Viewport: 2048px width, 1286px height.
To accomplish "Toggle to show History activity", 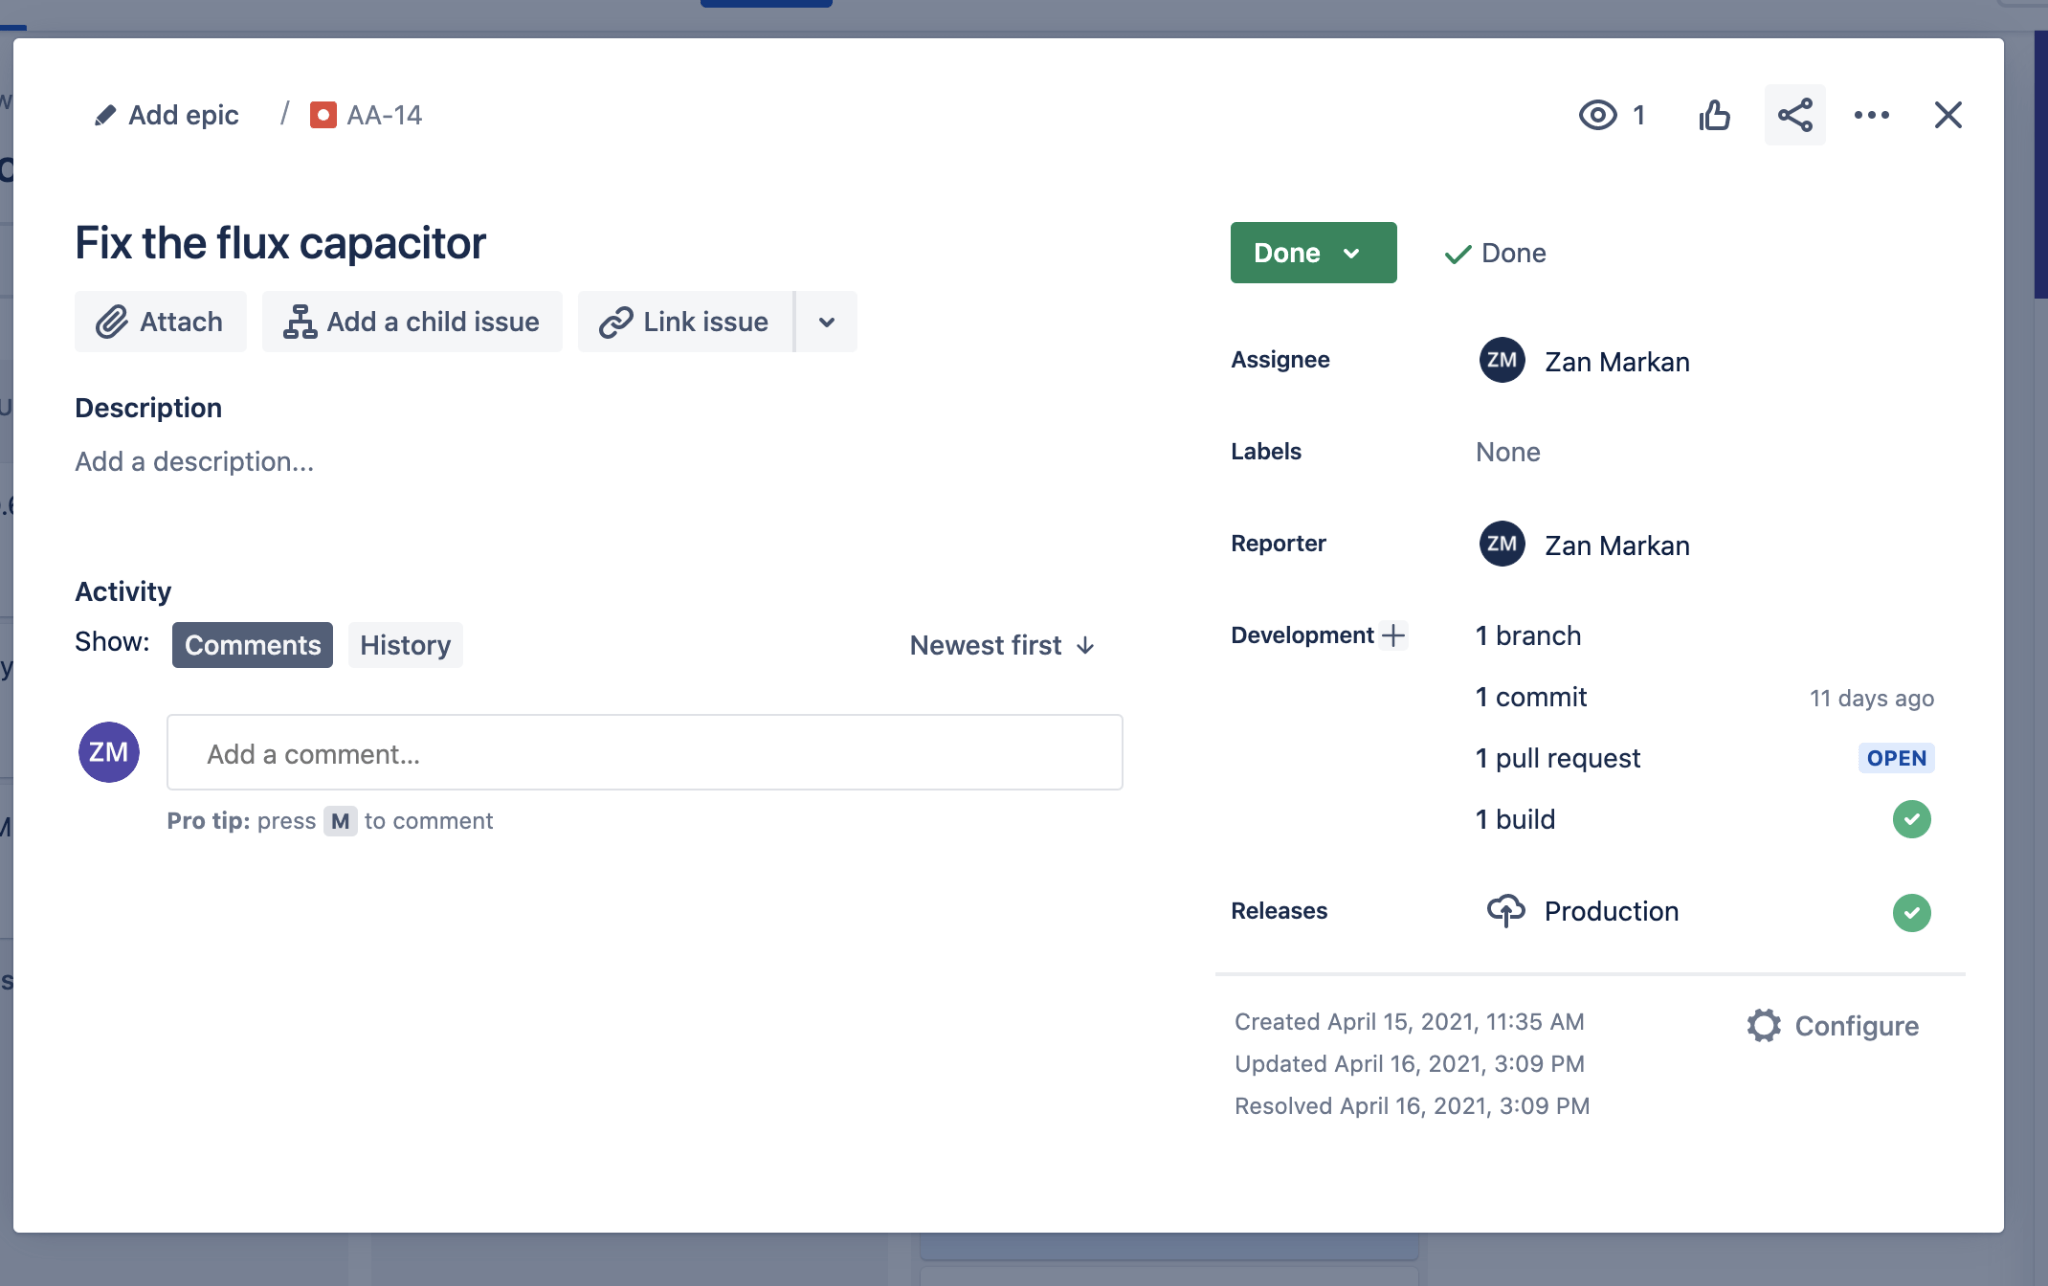I will [x=404, y=644].
